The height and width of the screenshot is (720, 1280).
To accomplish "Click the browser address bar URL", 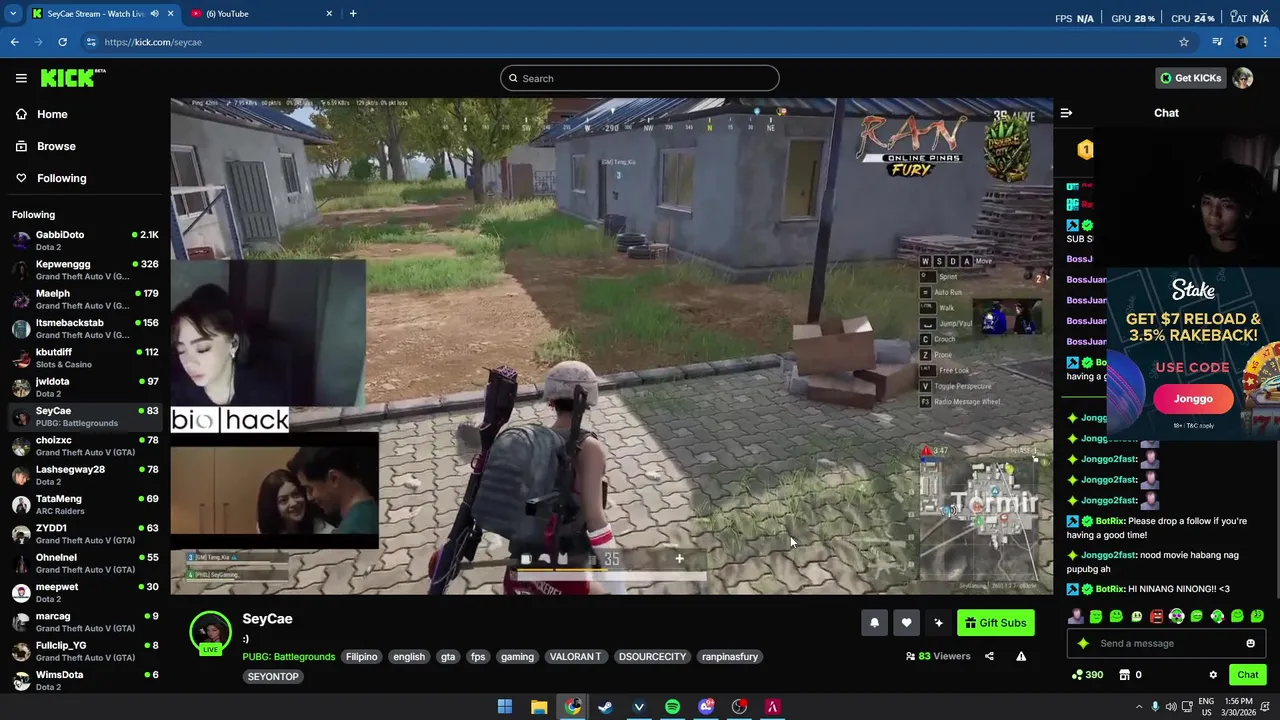I will (x=153, y=42).
